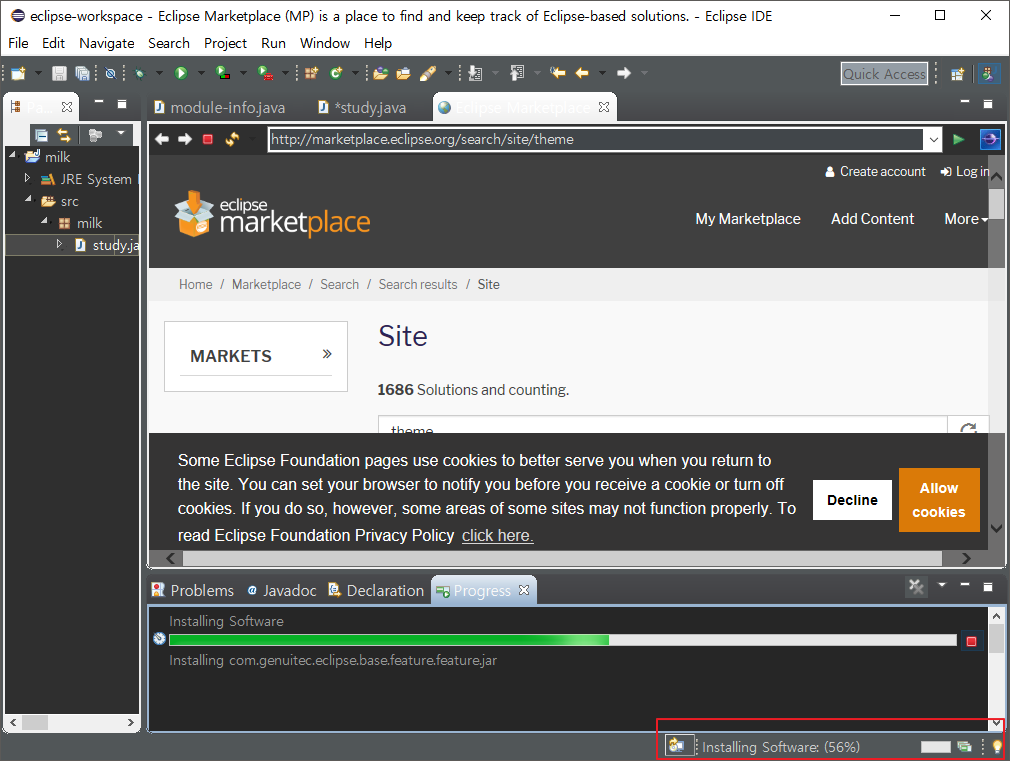Screen dimensions: 1010x761
Task: Click the Allow cookies button
Action: (x=939, y=500)
